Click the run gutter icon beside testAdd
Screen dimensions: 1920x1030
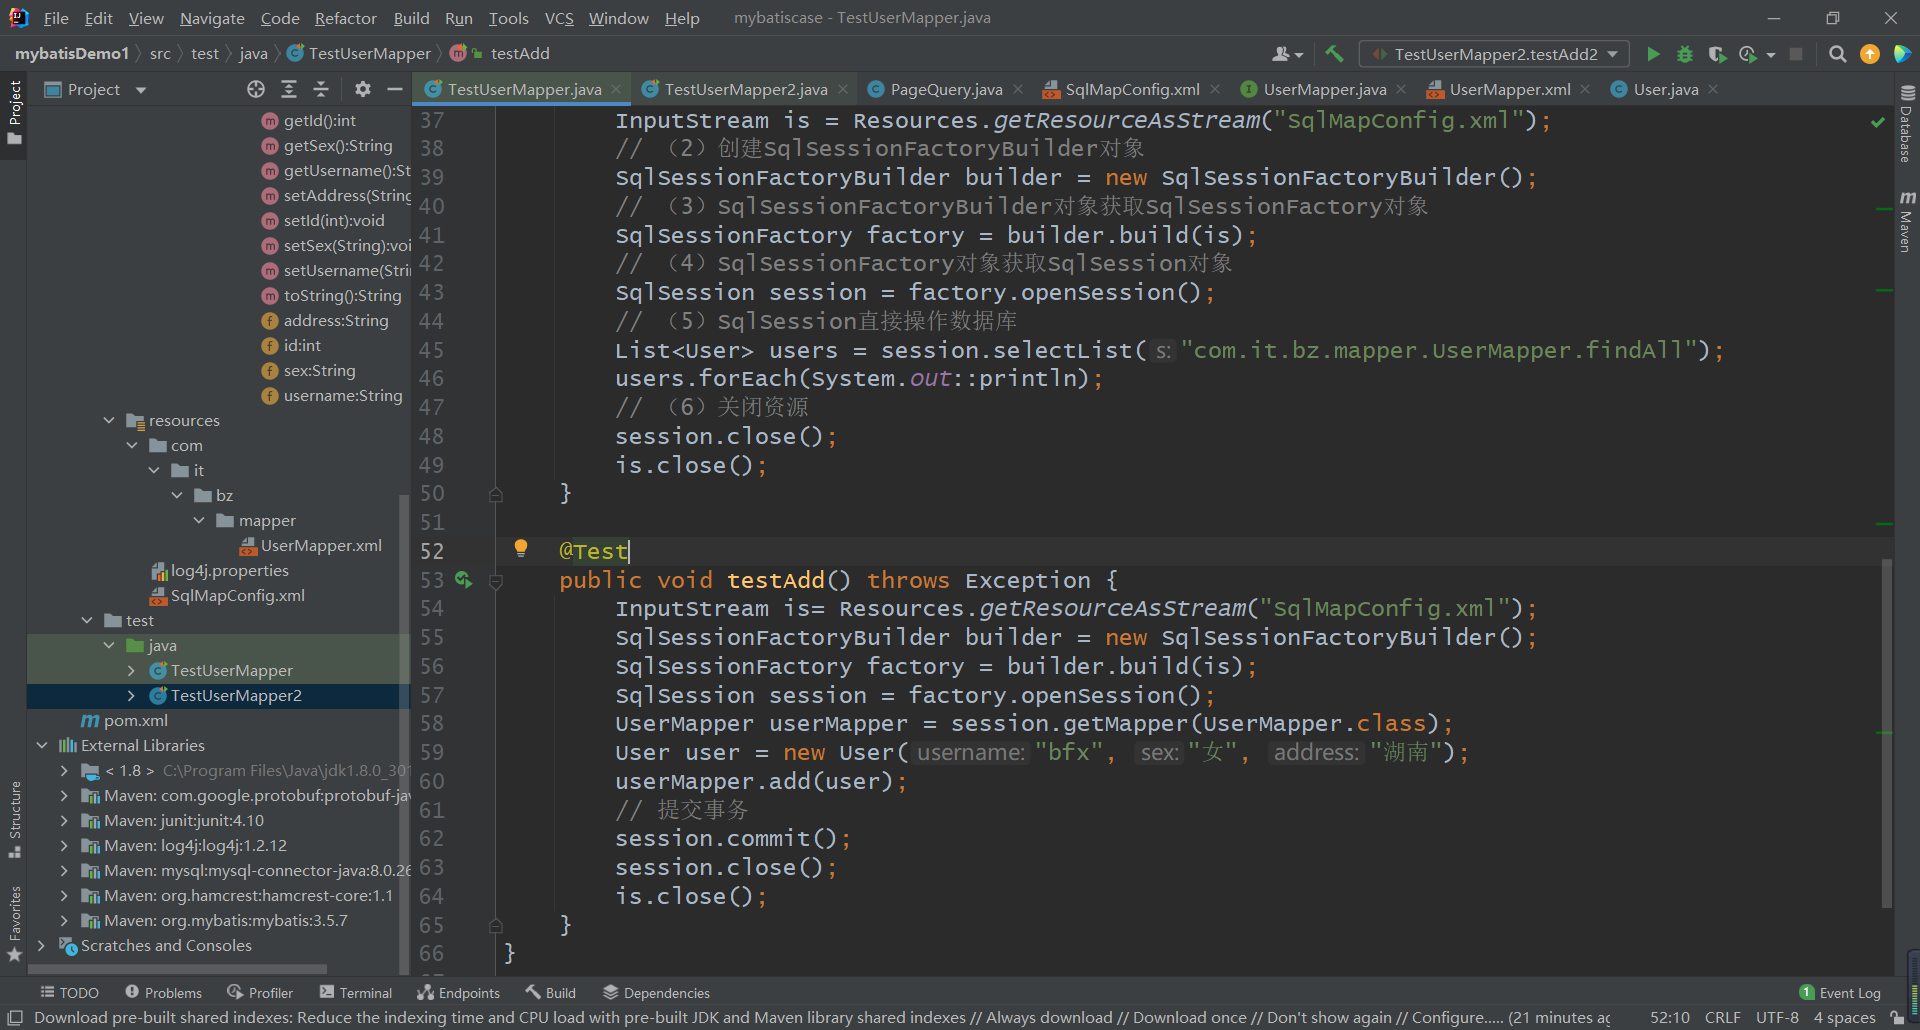[x=463, y=580]
